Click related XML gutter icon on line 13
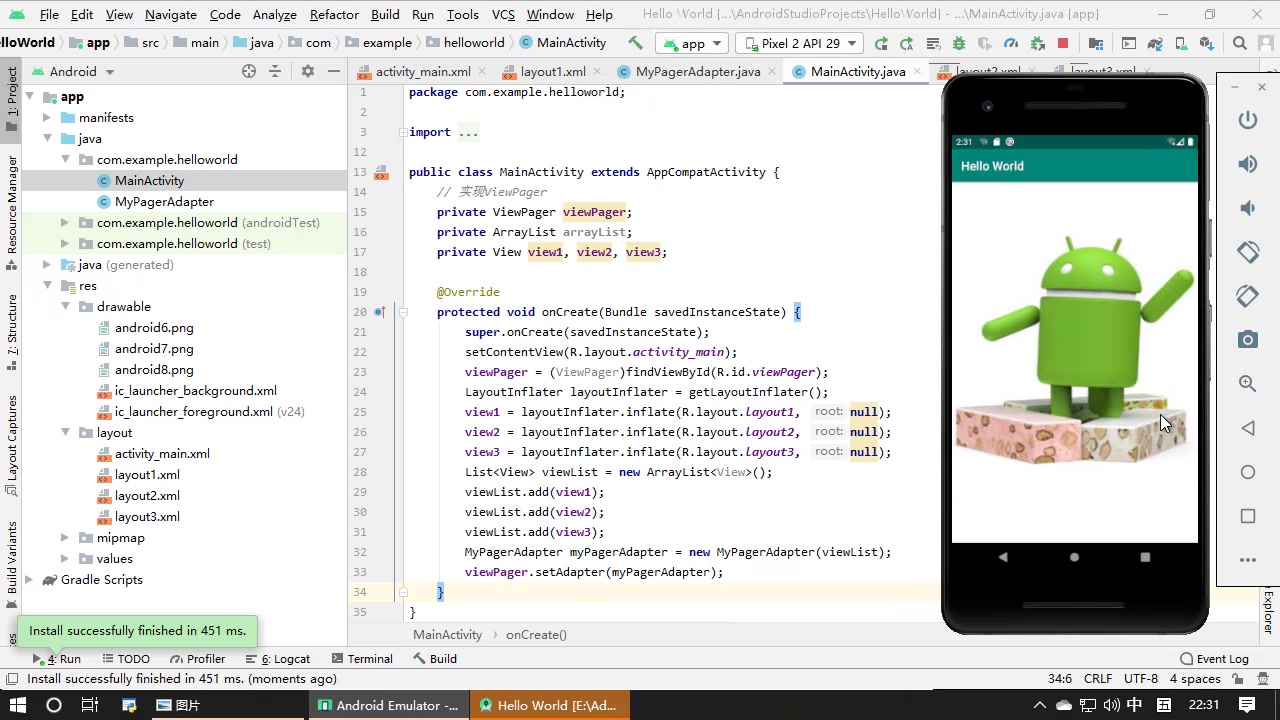1280x720 pixels. [381, 172]
